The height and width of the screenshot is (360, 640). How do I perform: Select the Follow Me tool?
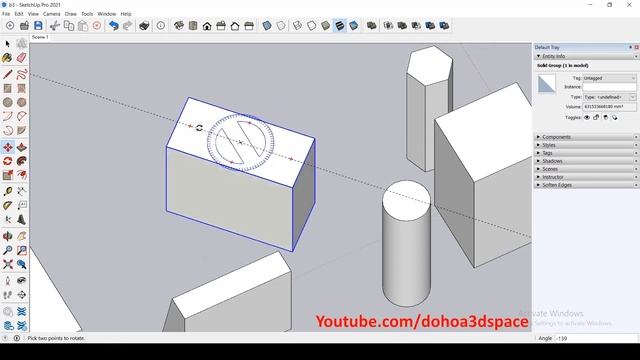[x=22, y=161]
